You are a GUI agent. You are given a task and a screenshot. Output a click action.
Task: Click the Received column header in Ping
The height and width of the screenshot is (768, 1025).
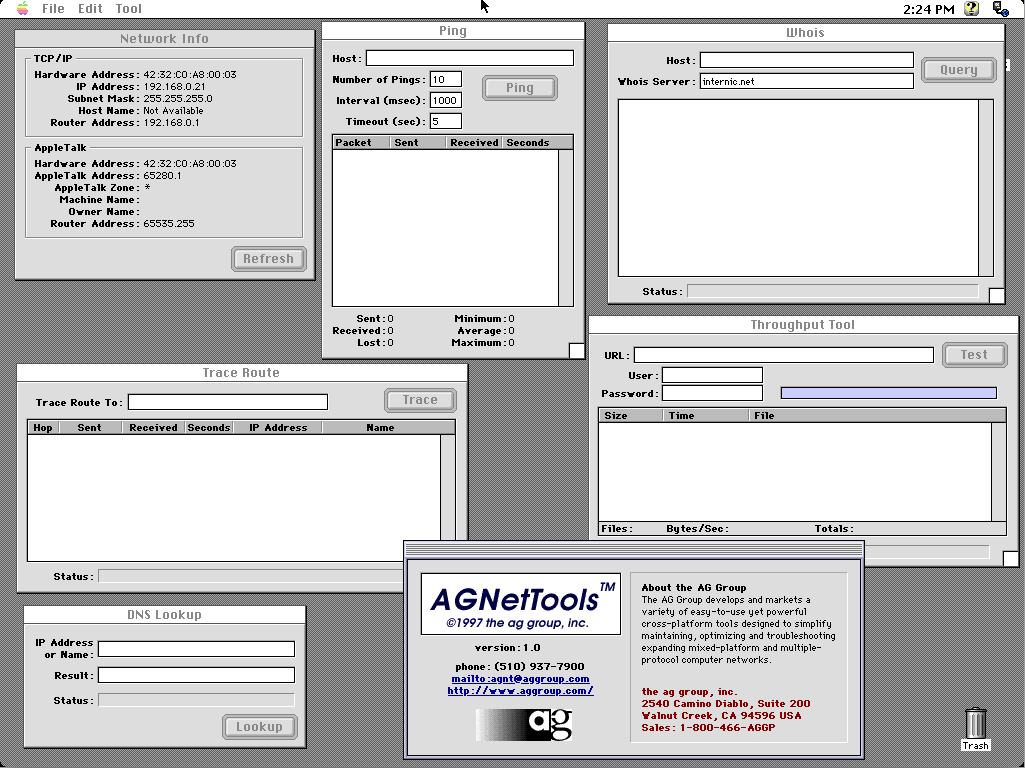click(x=475, y=142)
